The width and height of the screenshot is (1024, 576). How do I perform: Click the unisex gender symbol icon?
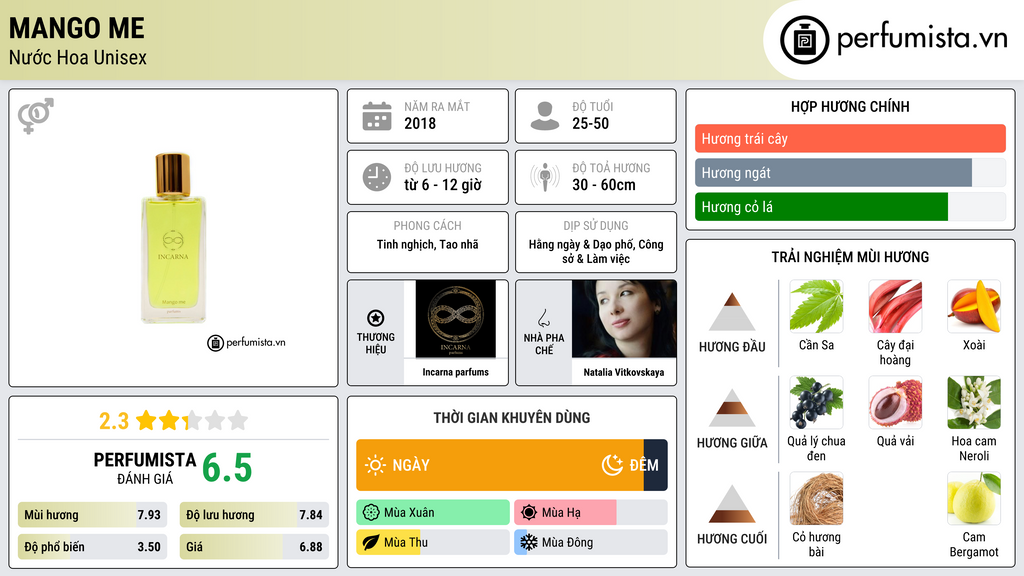(36, 116)
